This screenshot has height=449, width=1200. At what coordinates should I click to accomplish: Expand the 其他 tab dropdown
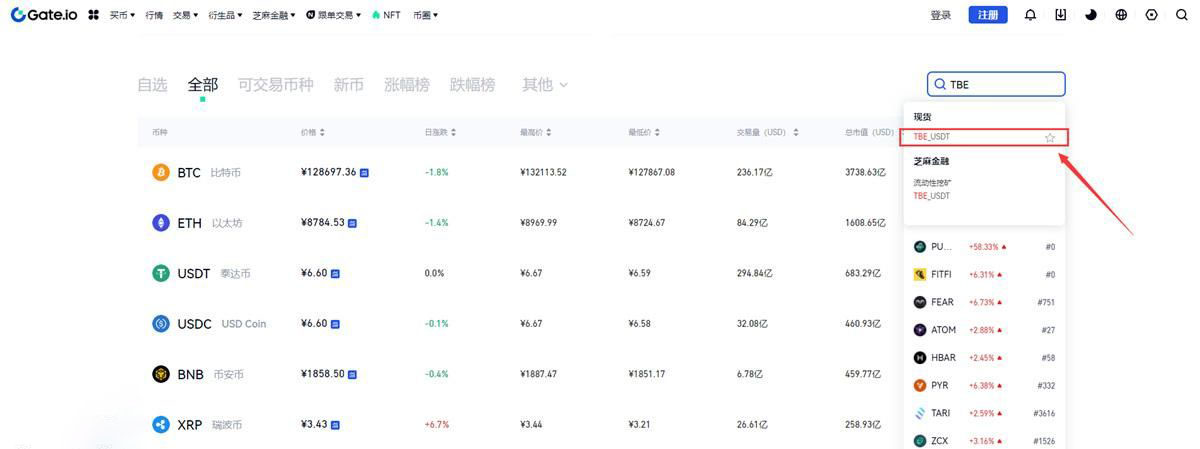click(x=545, y=85)
